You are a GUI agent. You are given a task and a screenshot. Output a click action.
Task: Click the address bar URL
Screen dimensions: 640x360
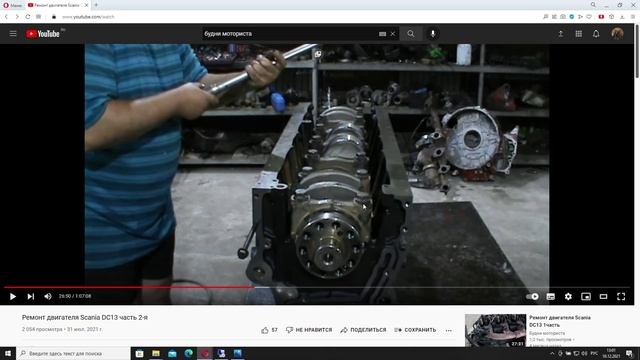pyautogui.click(x=88, y=17)
